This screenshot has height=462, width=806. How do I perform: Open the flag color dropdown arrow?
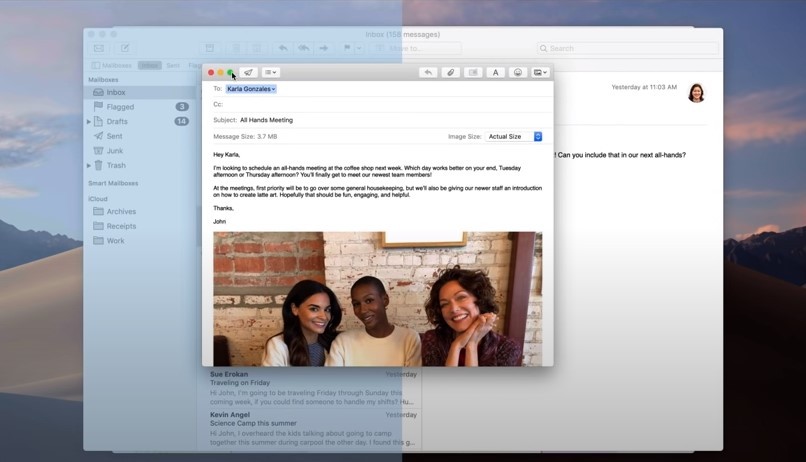(359, 48)
